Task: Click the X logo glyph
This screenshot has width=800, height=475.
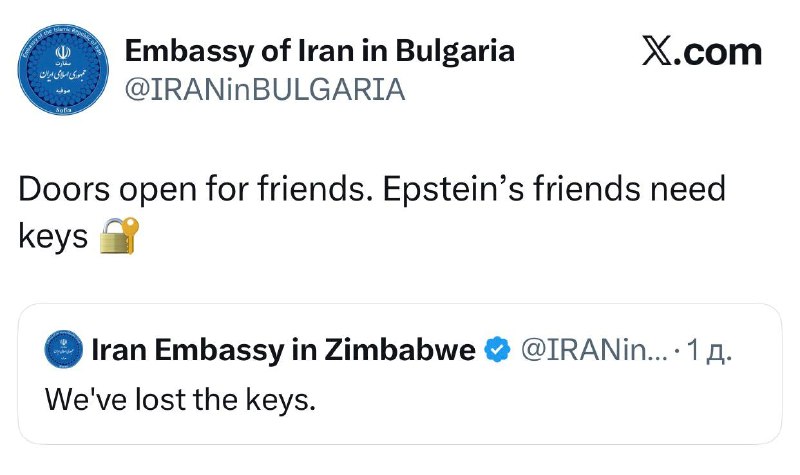Action: click(x=656, y=53)
